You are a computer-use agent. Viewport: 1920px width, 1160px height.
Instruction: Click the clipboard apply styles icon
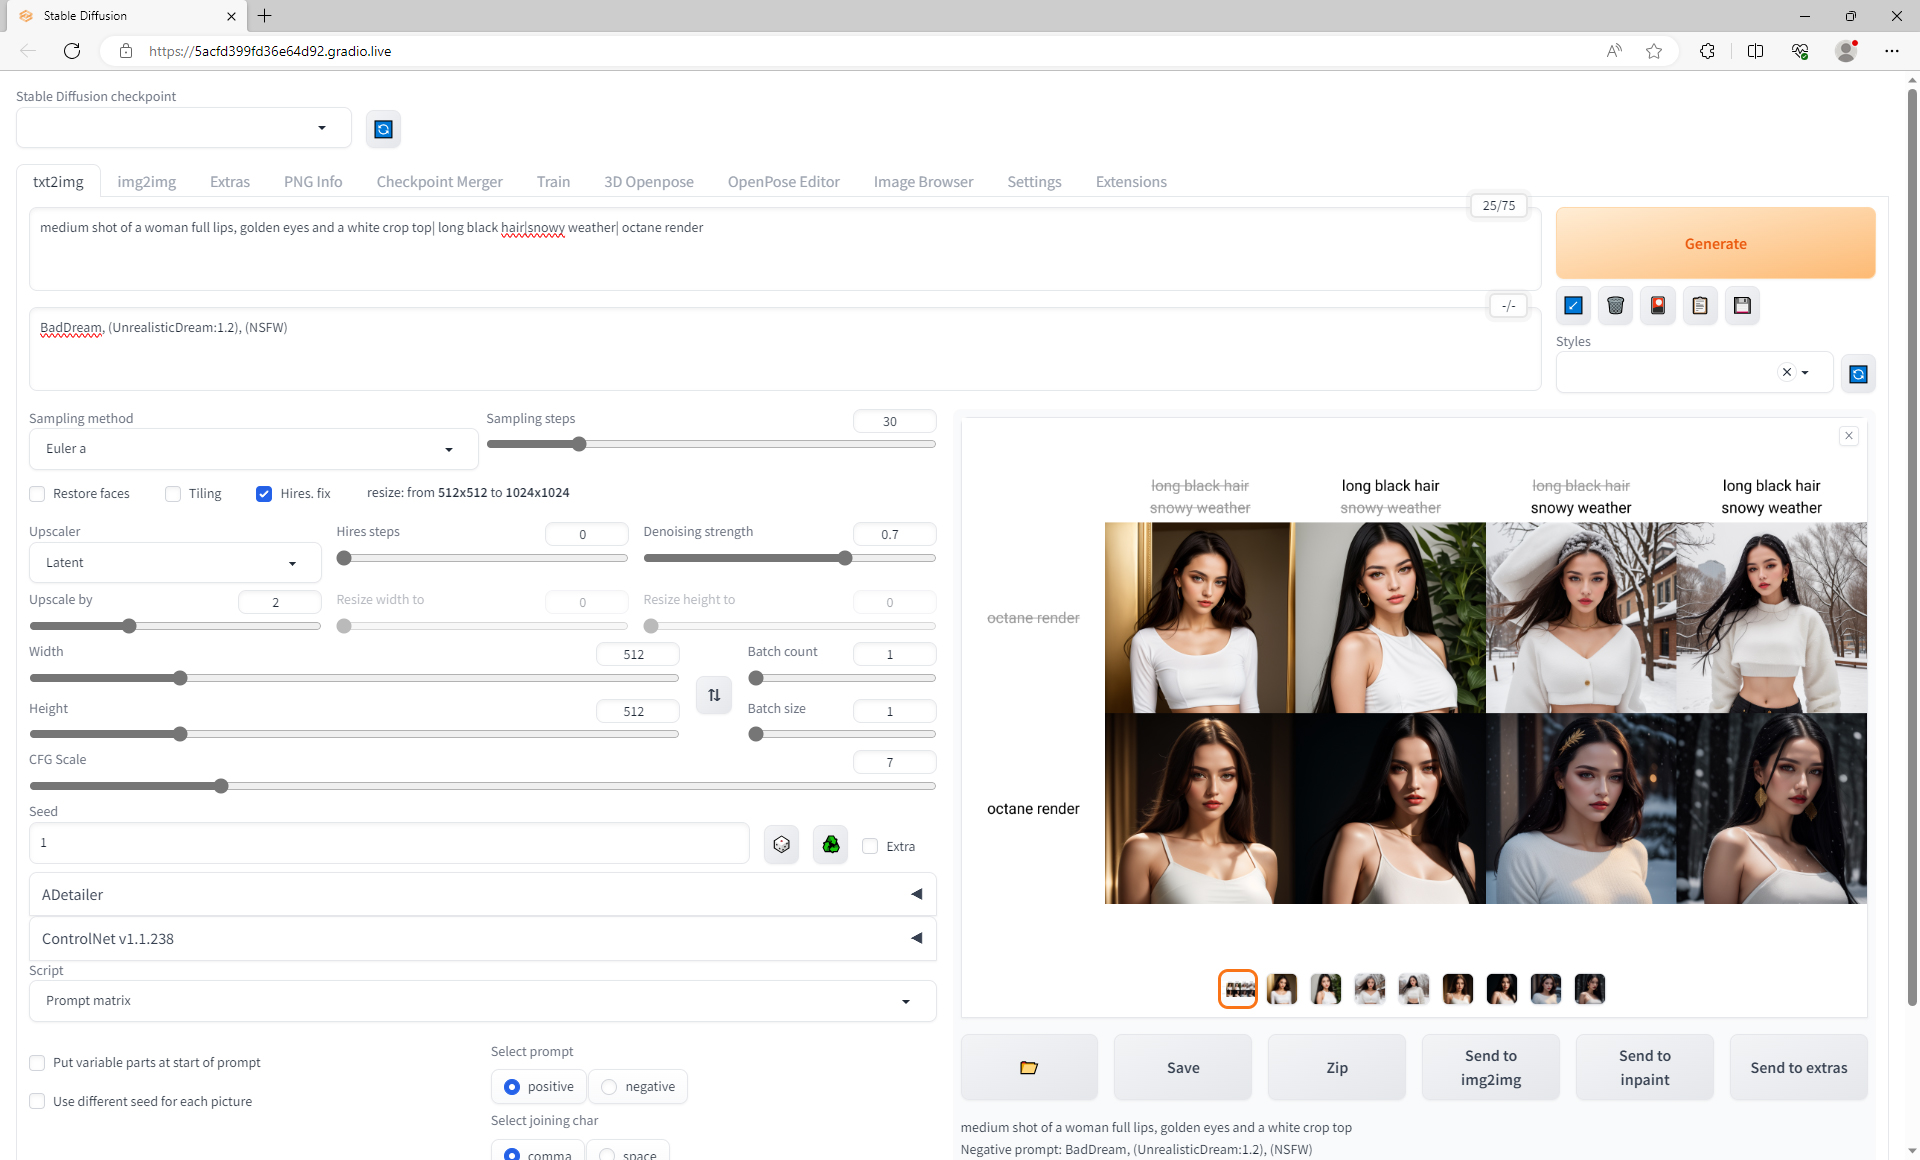(1700, 306)
